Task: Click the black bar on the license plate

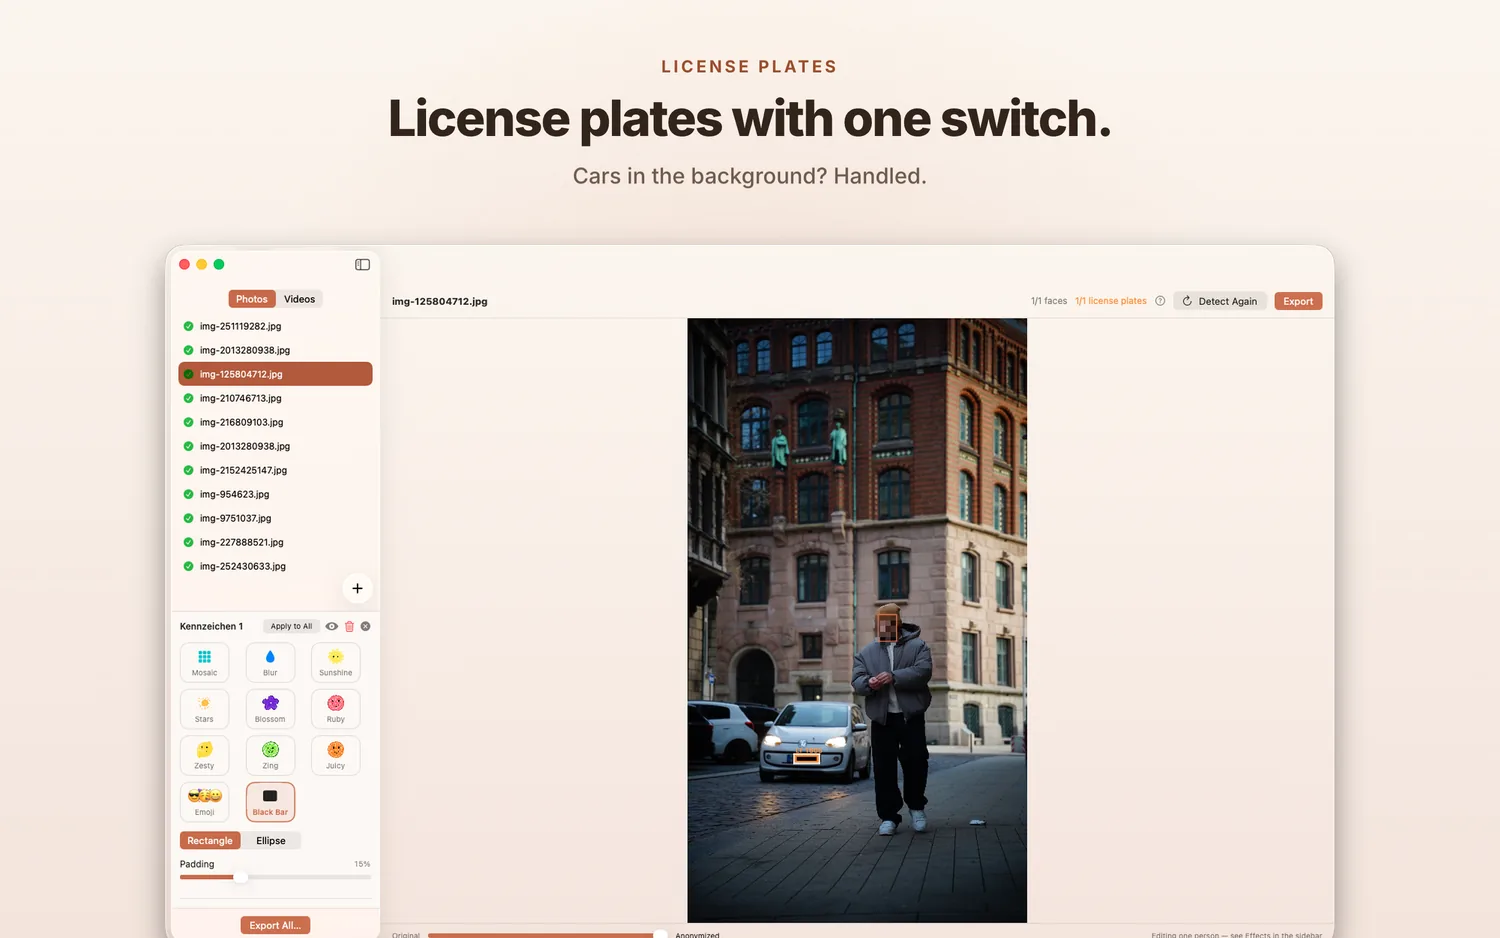Action: (806, 759)
